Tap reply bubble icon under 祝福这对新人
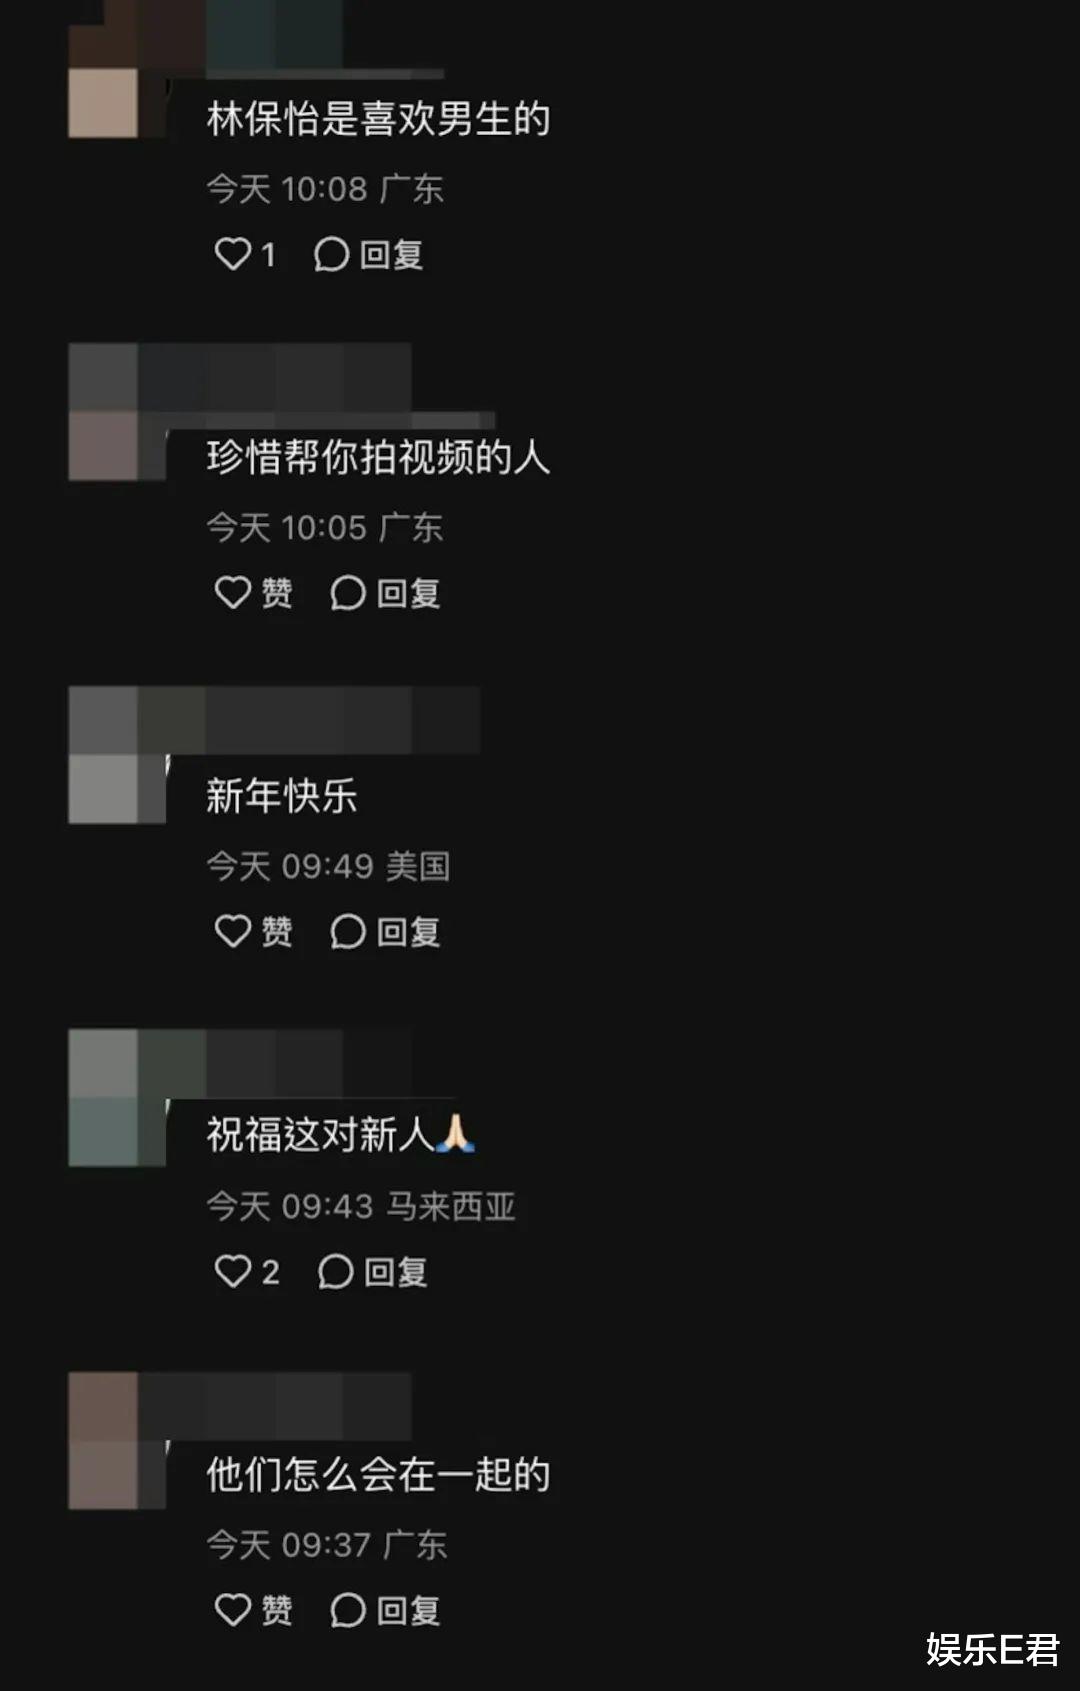The image size is (1080, 1691). pos(335,1271)
